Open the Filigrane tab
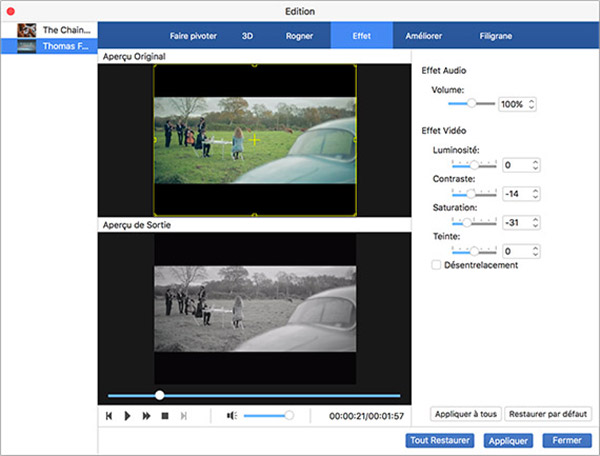600x456 pixels. coord(496,36)
